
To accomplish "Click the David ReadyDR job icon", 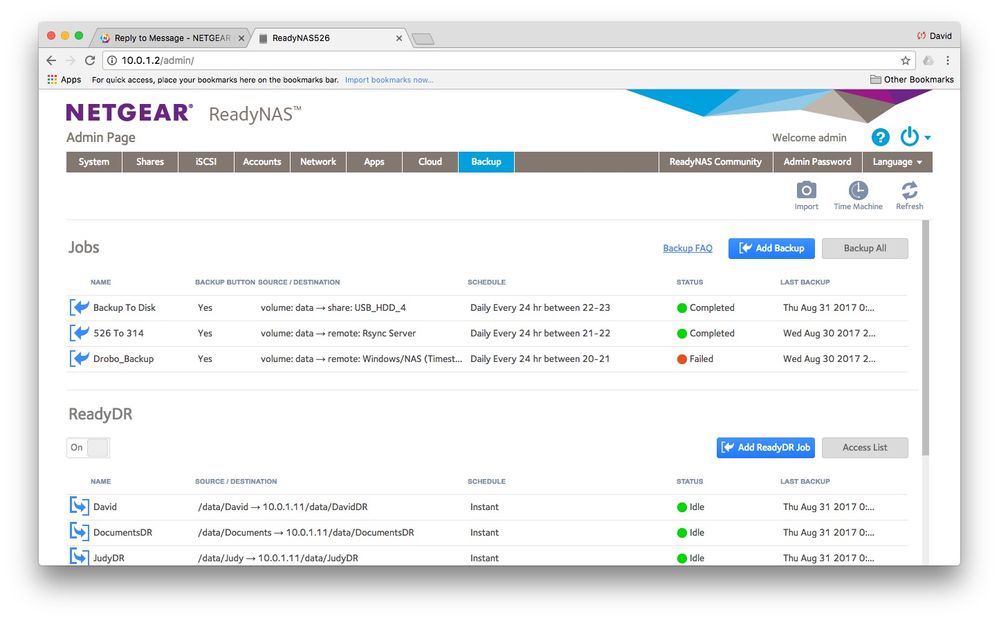I will coord(79,506).
